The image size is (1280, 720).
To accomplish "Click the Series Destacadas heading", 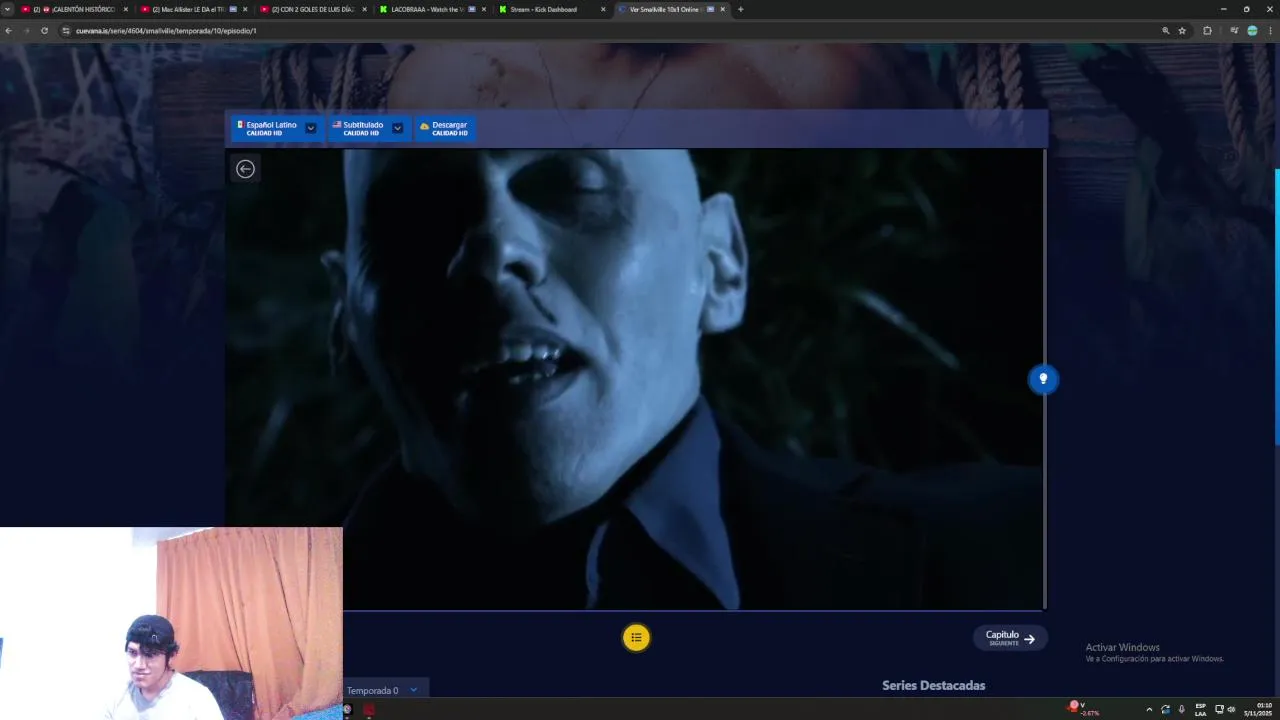I will pos(933,686).
